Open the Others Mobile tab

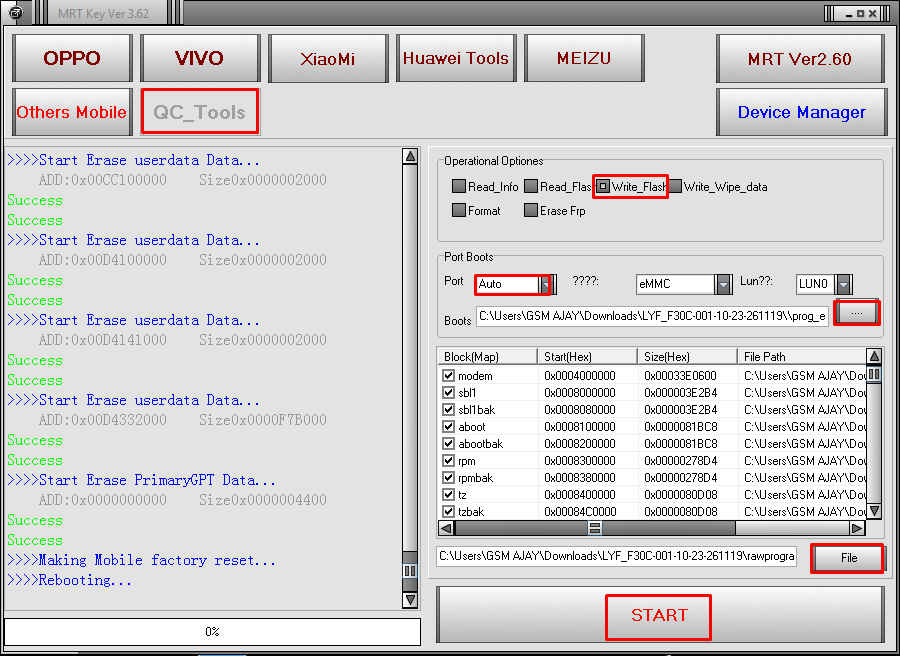pyautogui.click(x=72, y=112)
